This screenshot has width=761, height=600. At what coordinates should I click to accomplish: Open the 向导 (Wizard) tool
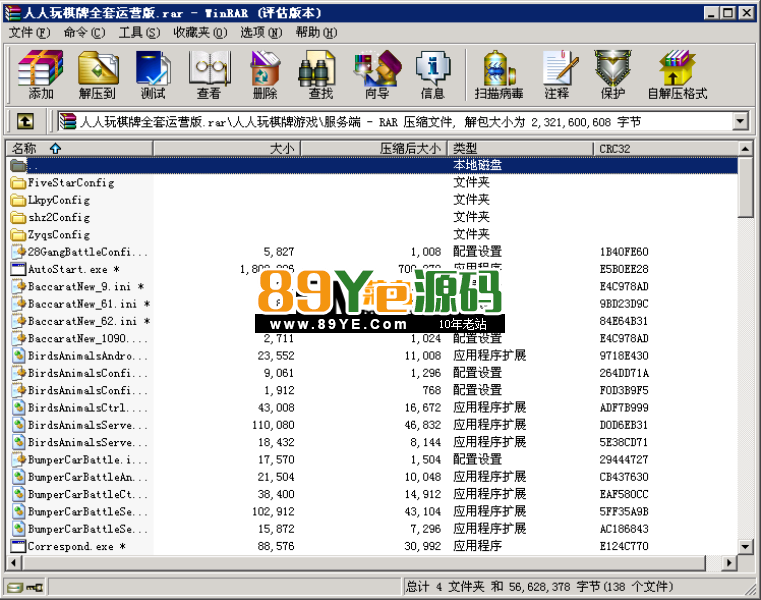pyautogui.click(x=376, y=75)
